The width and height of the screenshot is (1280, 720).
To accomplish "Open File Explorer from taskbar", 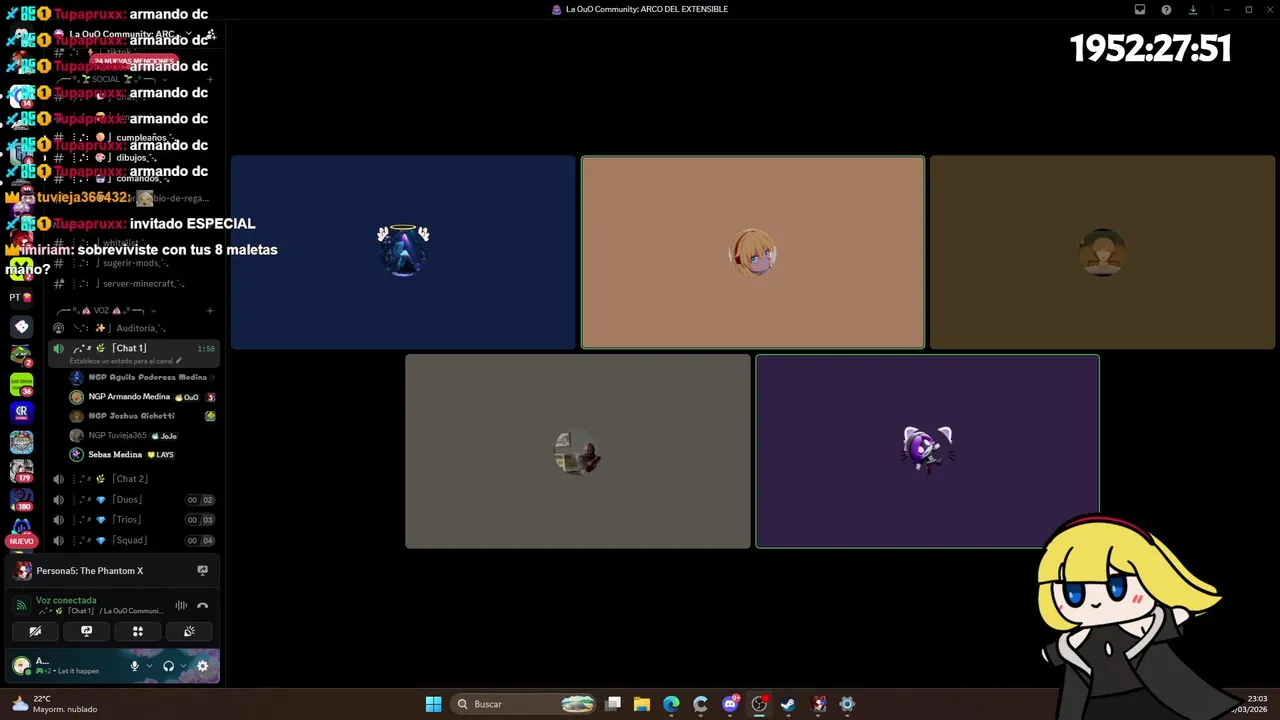I will pyautogui.click(x=642, y=704).
